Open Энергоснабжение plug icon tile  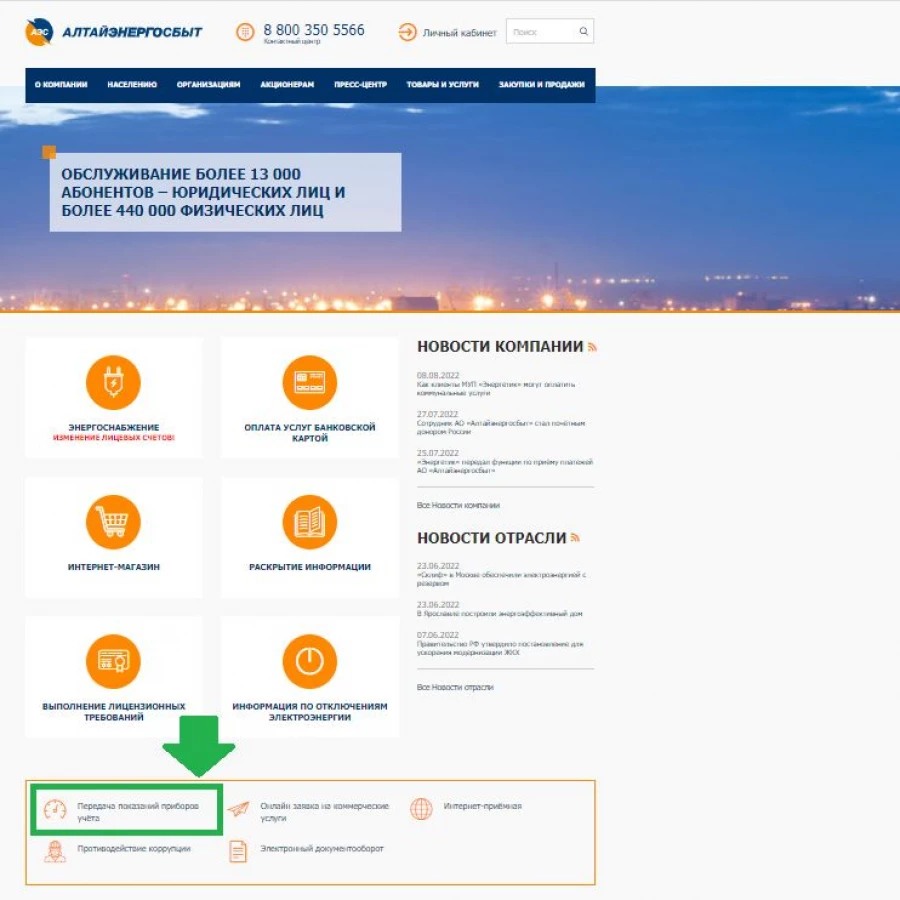pyautogui.click(x=113, y=382)
